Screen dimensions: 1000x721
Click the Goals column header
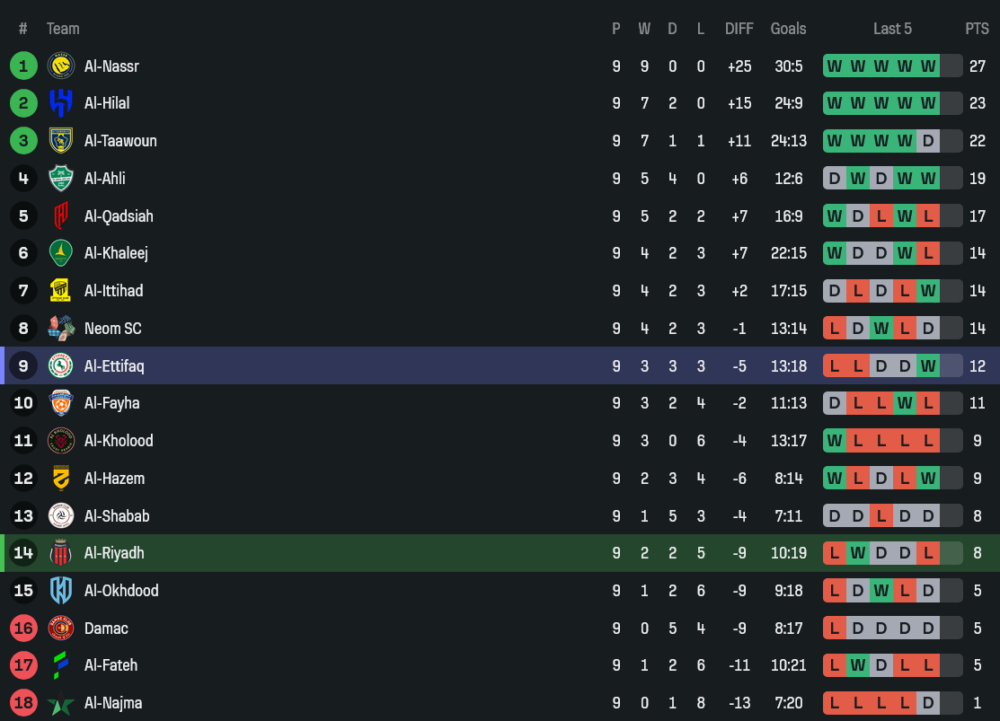pos(788,29)
